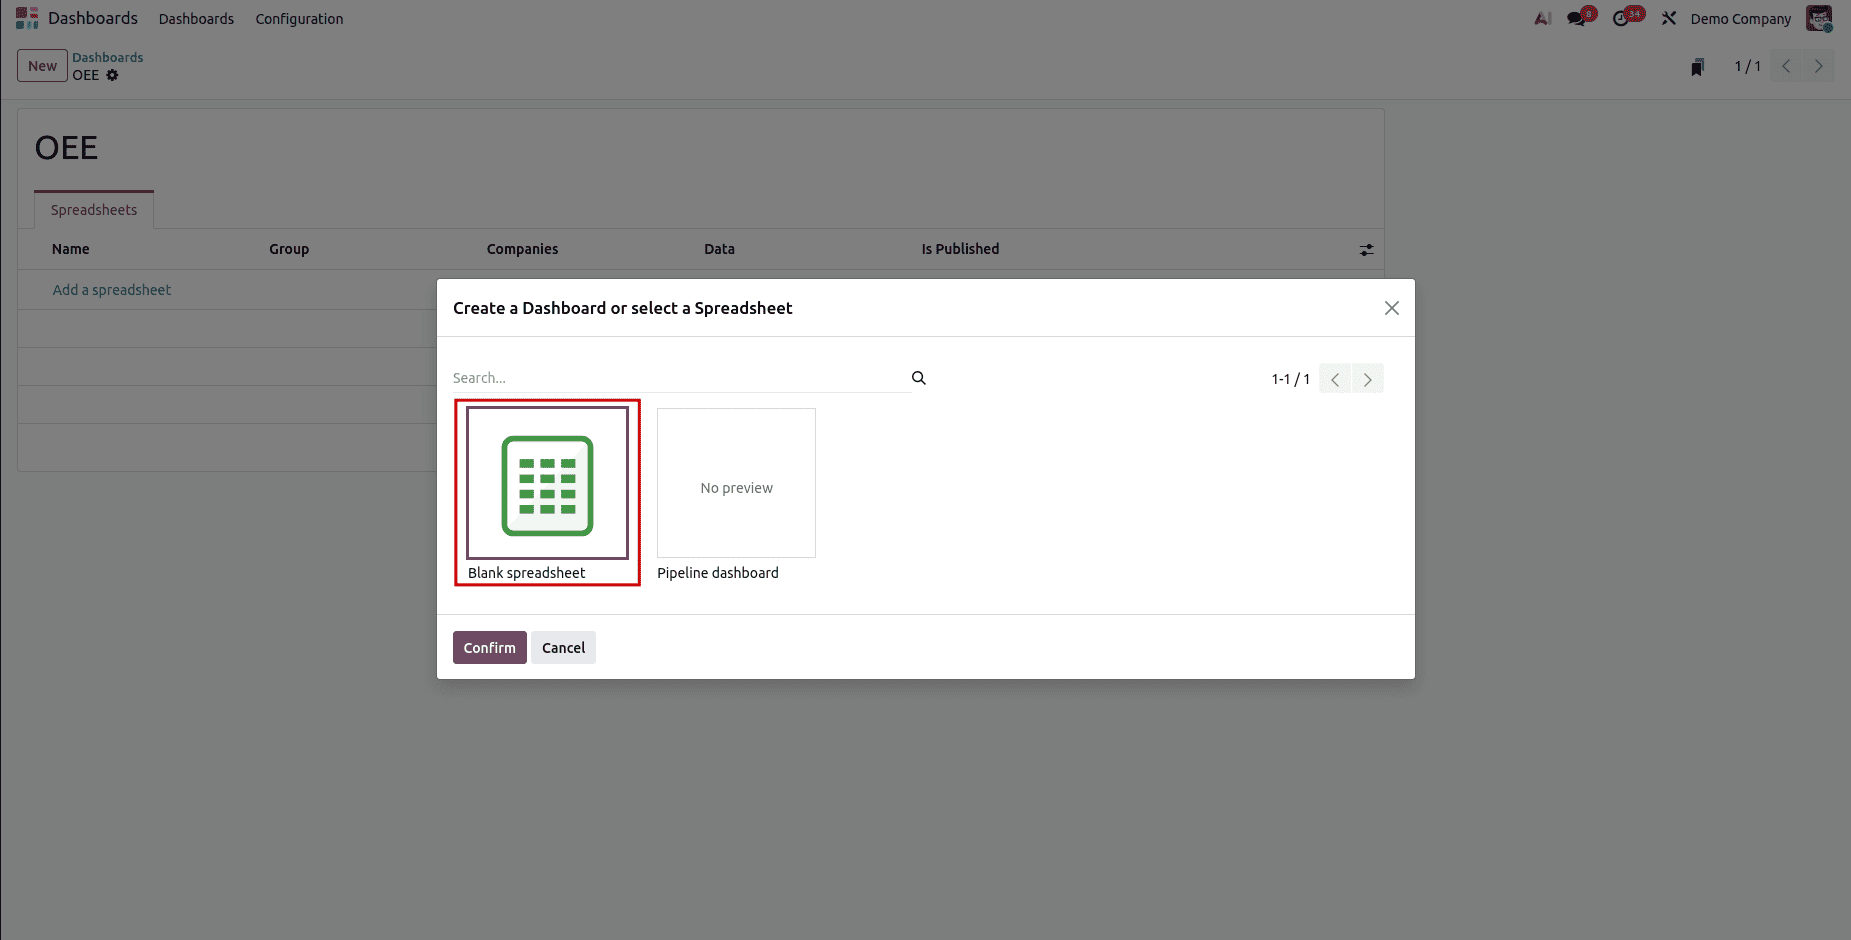Open the Configuration menu
Viewport: 1851px width, 940px height.
[x=299, y=18]
